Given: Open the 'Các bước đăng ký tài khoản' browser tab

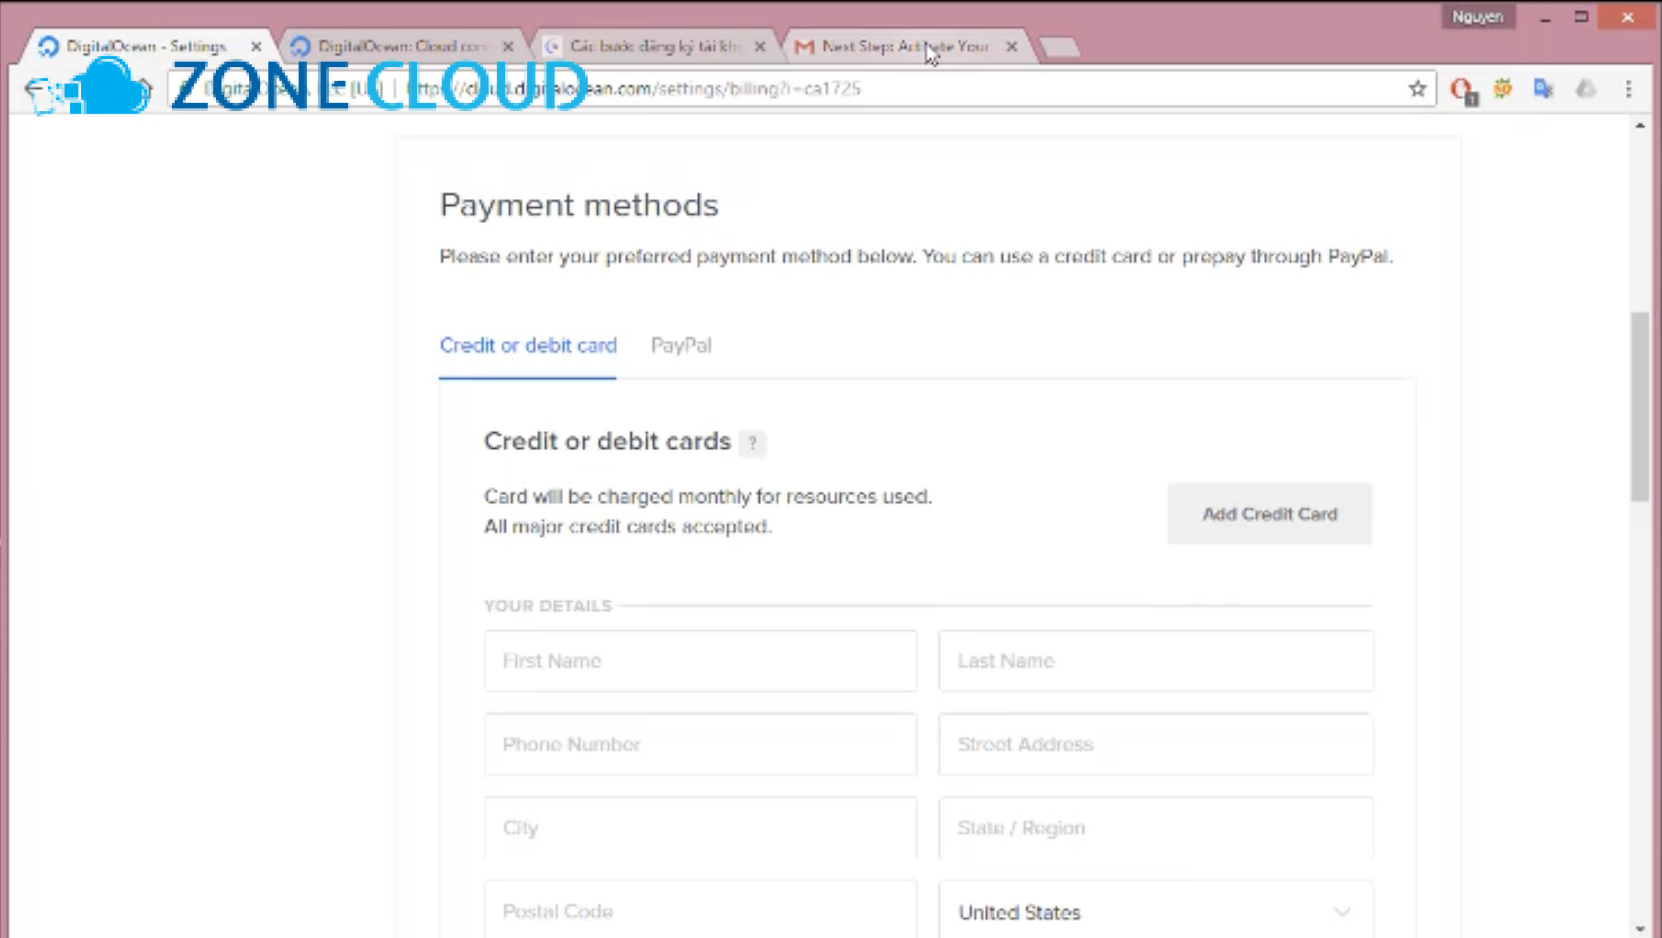Looking at the screenshot, I should pos(654,46).
